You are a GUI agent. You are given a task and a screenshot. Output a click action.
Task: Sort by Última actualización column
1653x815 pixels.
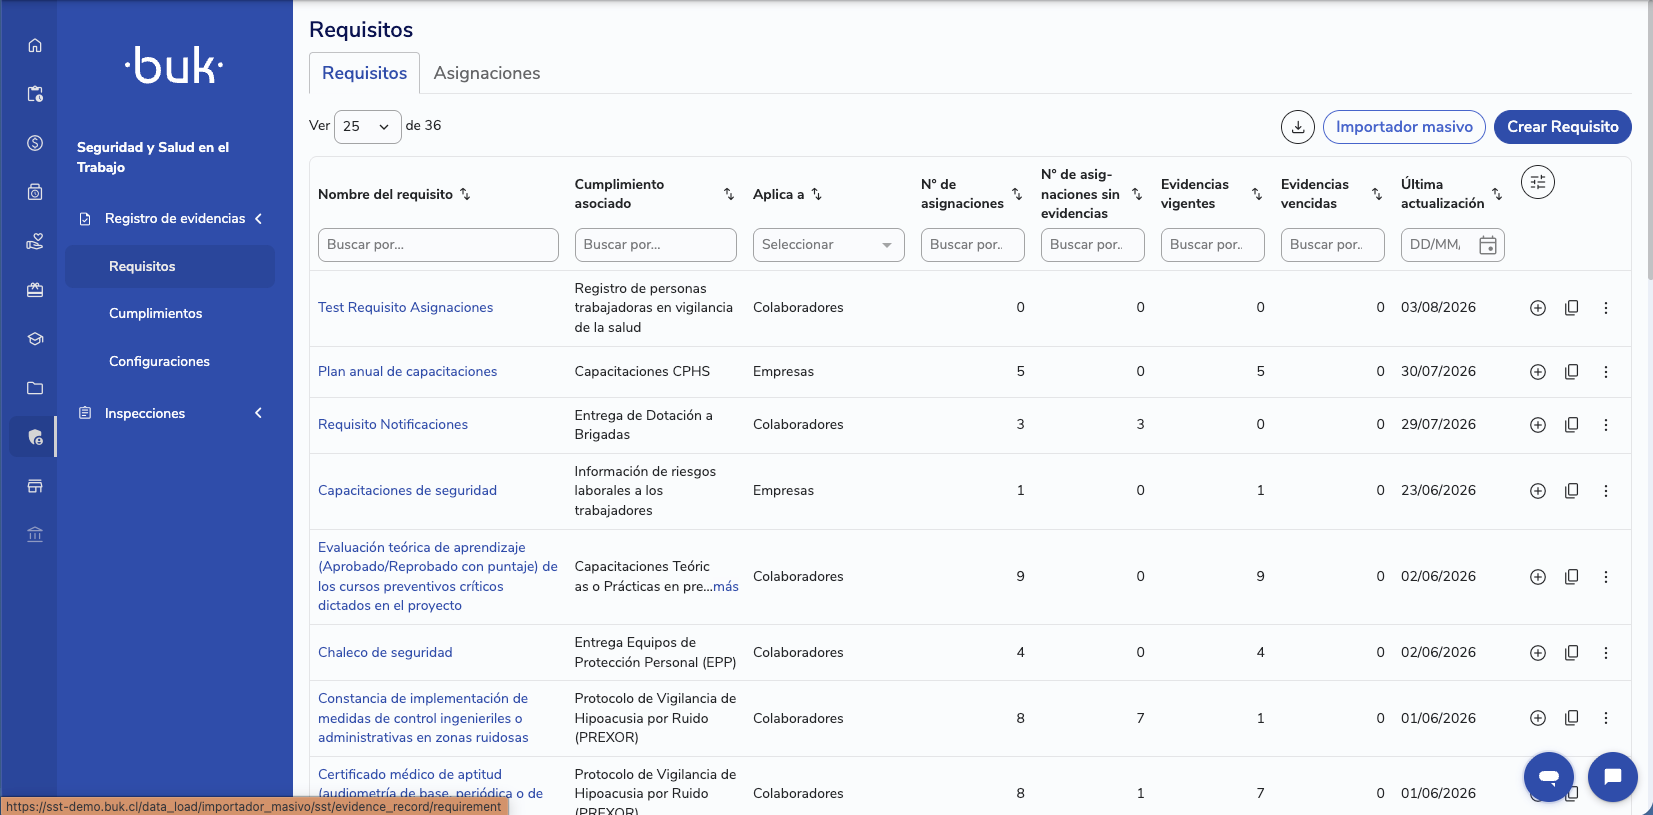coord(1497,194)
